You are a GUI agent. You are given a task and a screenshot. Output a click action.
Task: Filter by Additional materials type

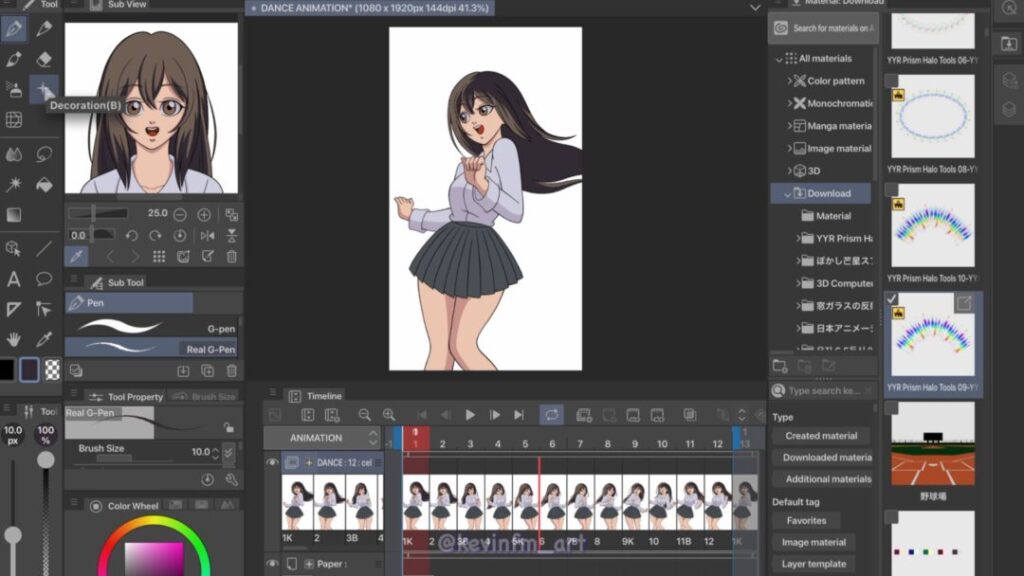click(823, 479)
